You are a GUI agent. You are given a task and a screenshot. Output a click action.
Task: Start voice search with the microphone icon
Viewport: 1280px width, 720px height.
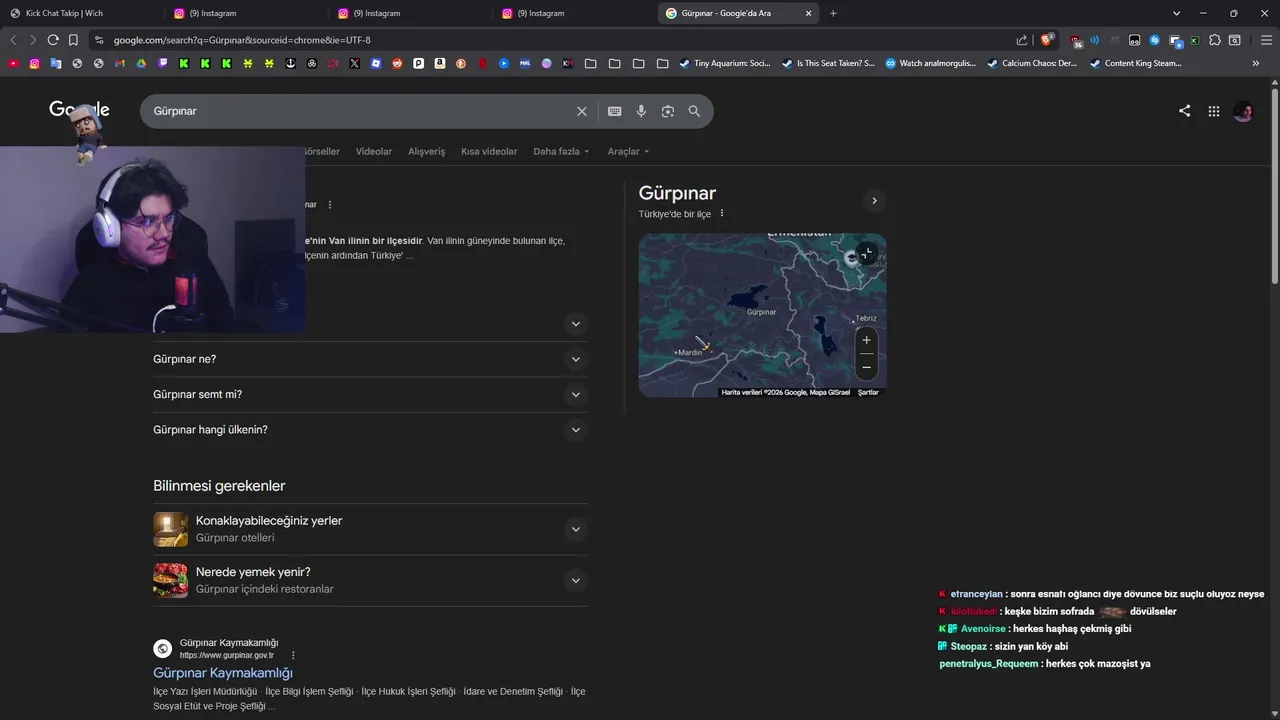pyautogui.click(x=641, y=111)
